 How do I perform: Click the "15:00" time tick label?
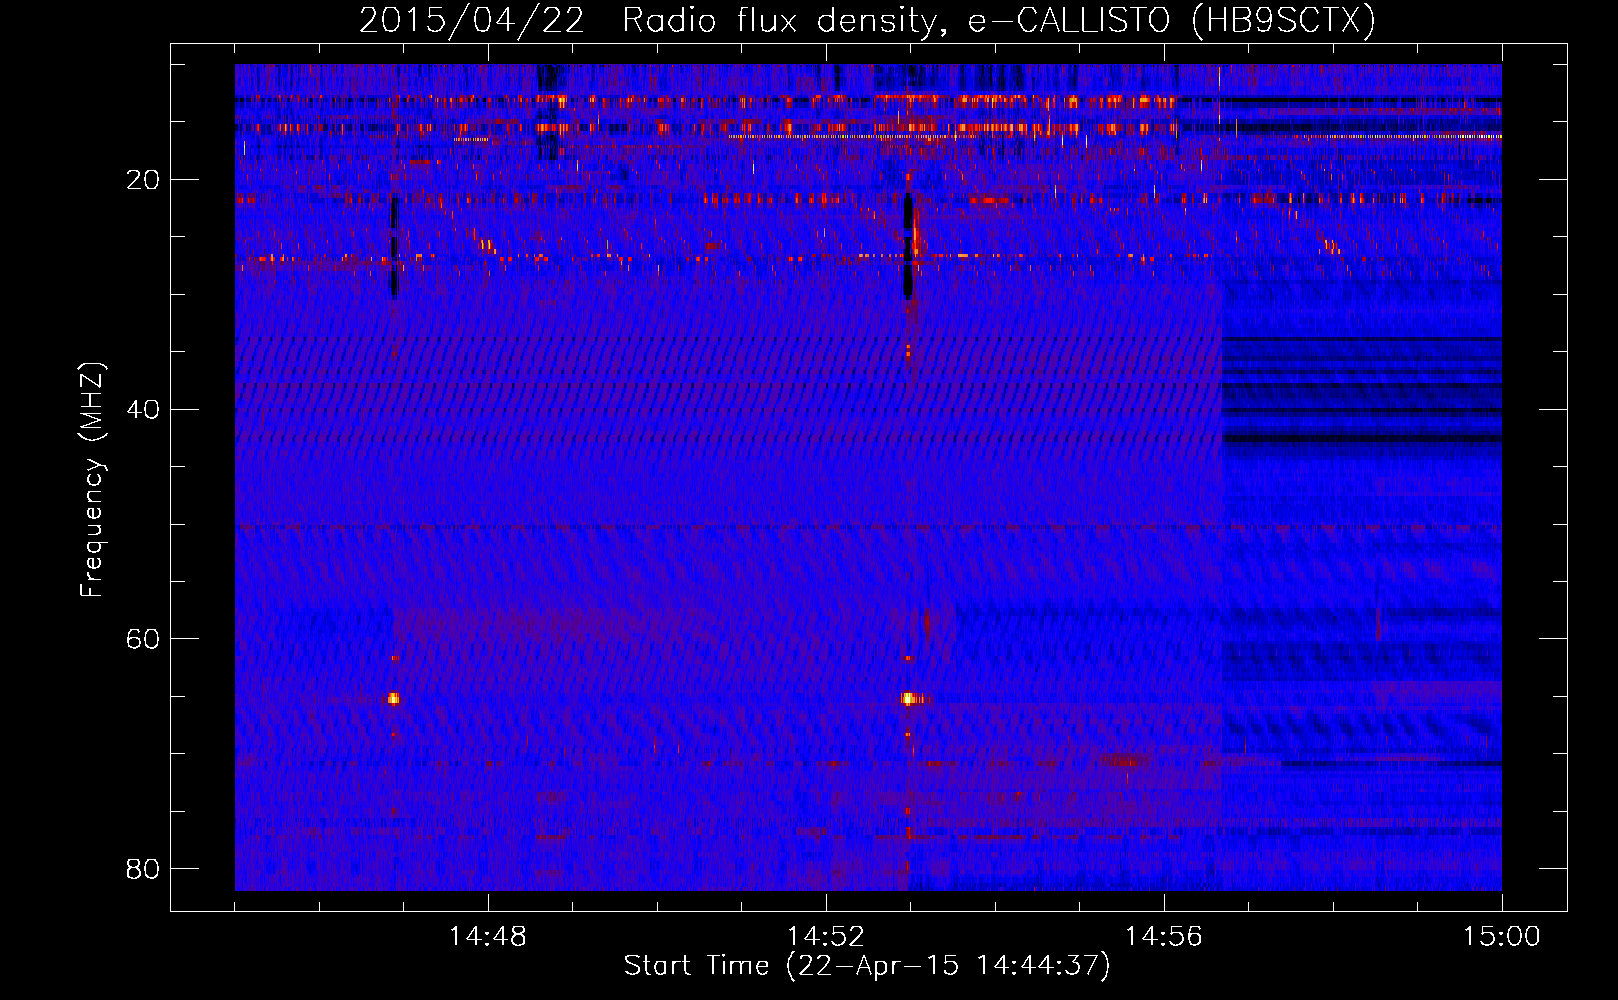pos(1501,937)
